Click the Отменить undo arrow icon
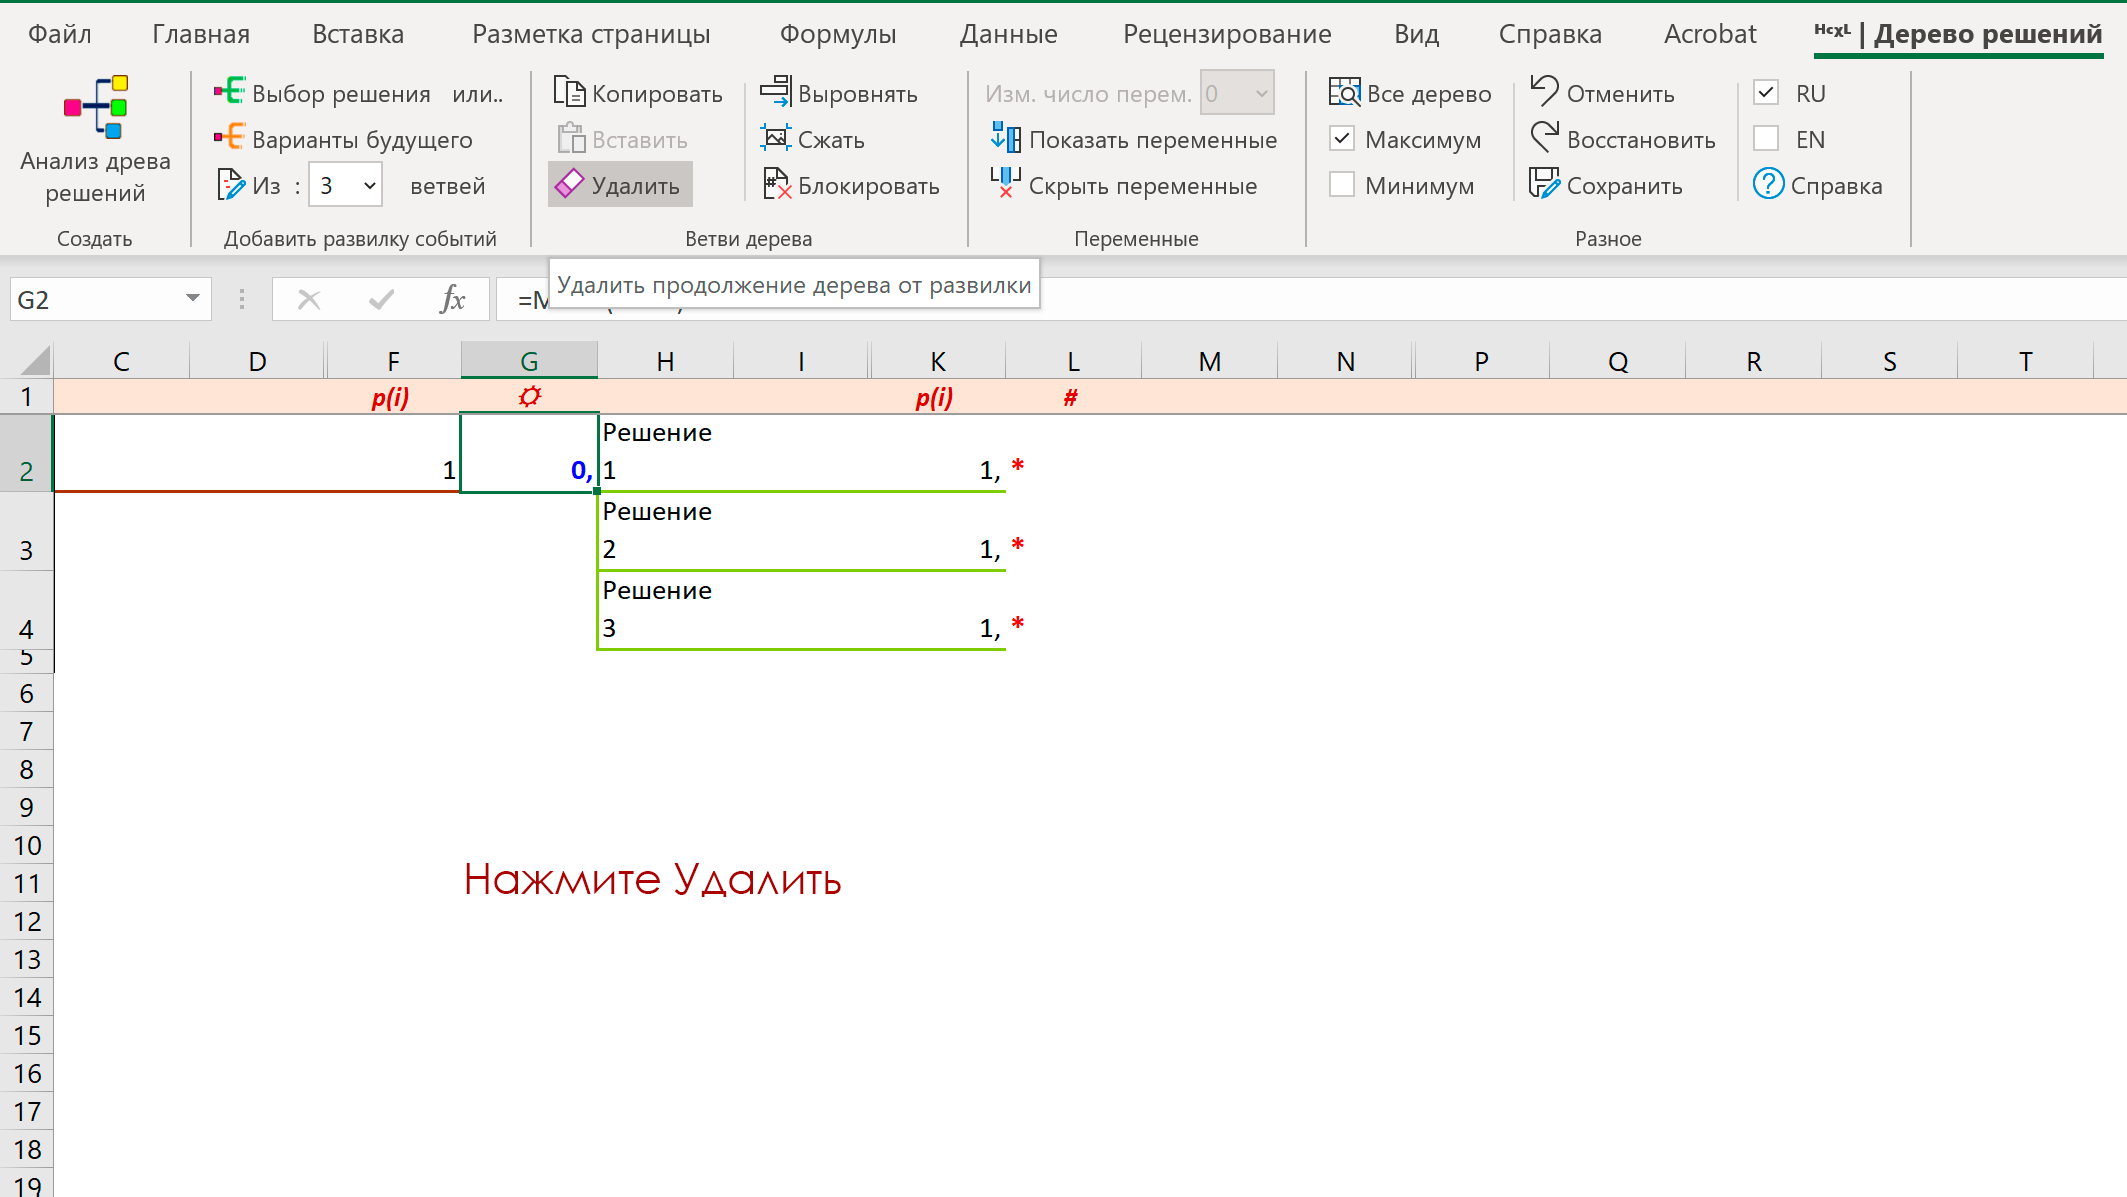 pos(1545,91)
